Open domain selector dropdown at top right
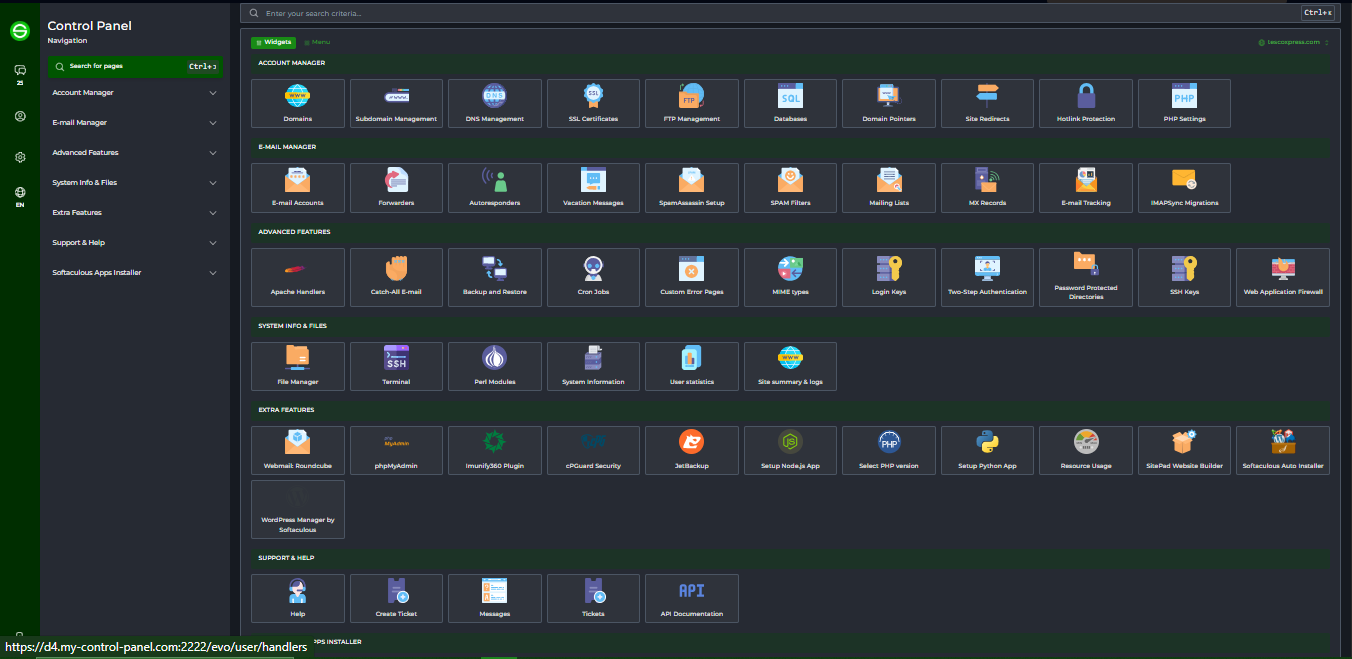This screenshot has width=1352, height=659. pyautogui.click(x=1294, y=42)
